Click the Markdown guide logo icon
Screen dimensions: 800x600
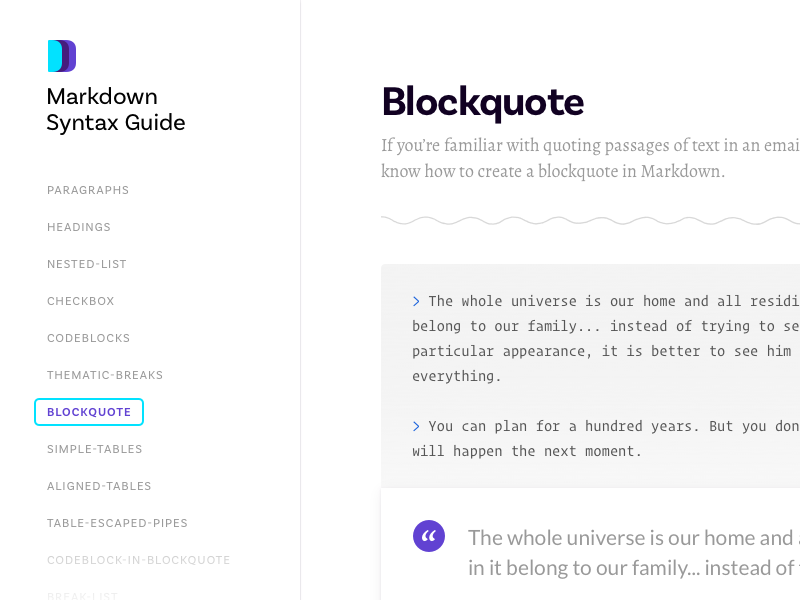(x=62, y=56)
